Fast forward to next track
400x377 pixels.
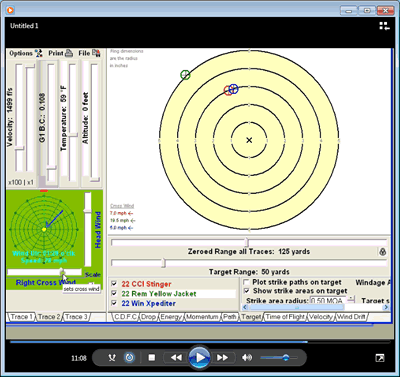pos(223,358)
